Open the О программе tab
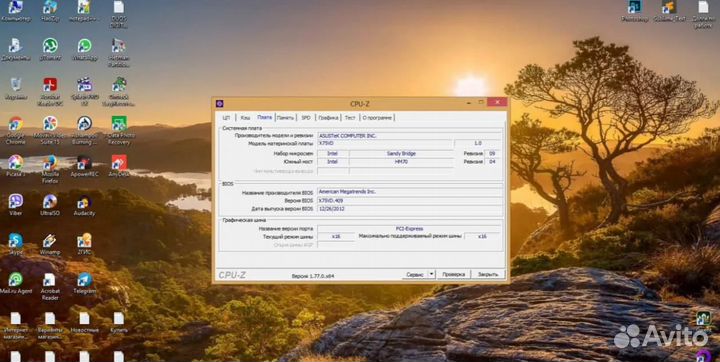Image resolution: width=720 pixels, height=362 pixels. [377, 118]
